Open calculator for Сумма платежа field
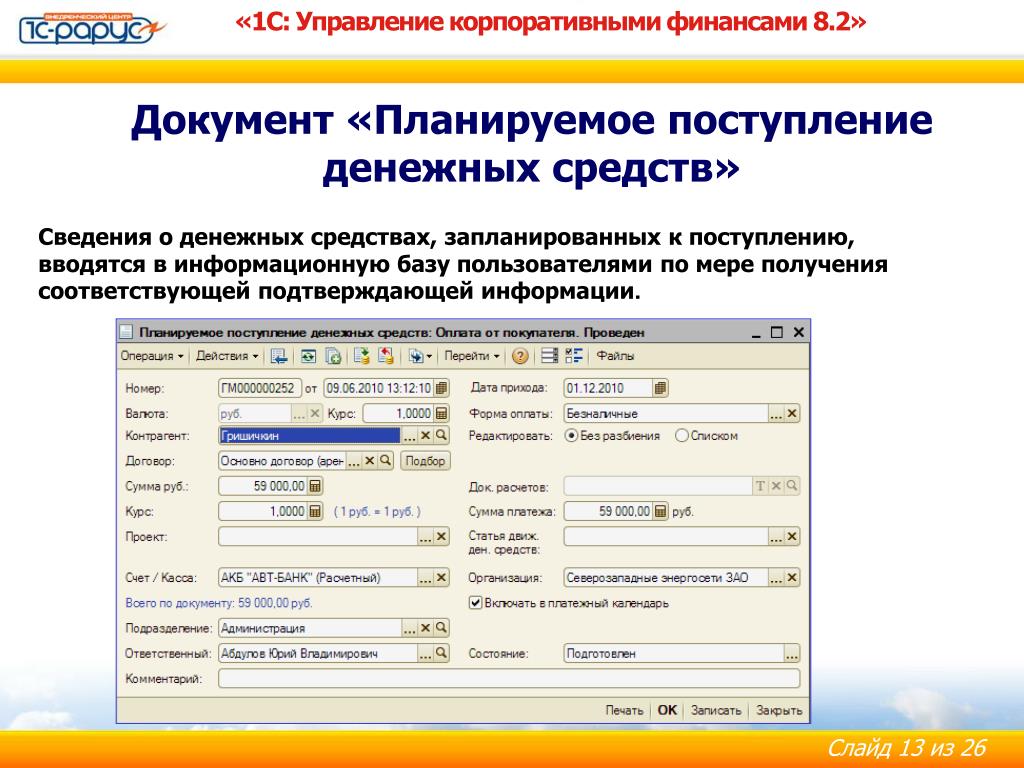This screenshot has width=1024, height=768. (x=660, y=511)
